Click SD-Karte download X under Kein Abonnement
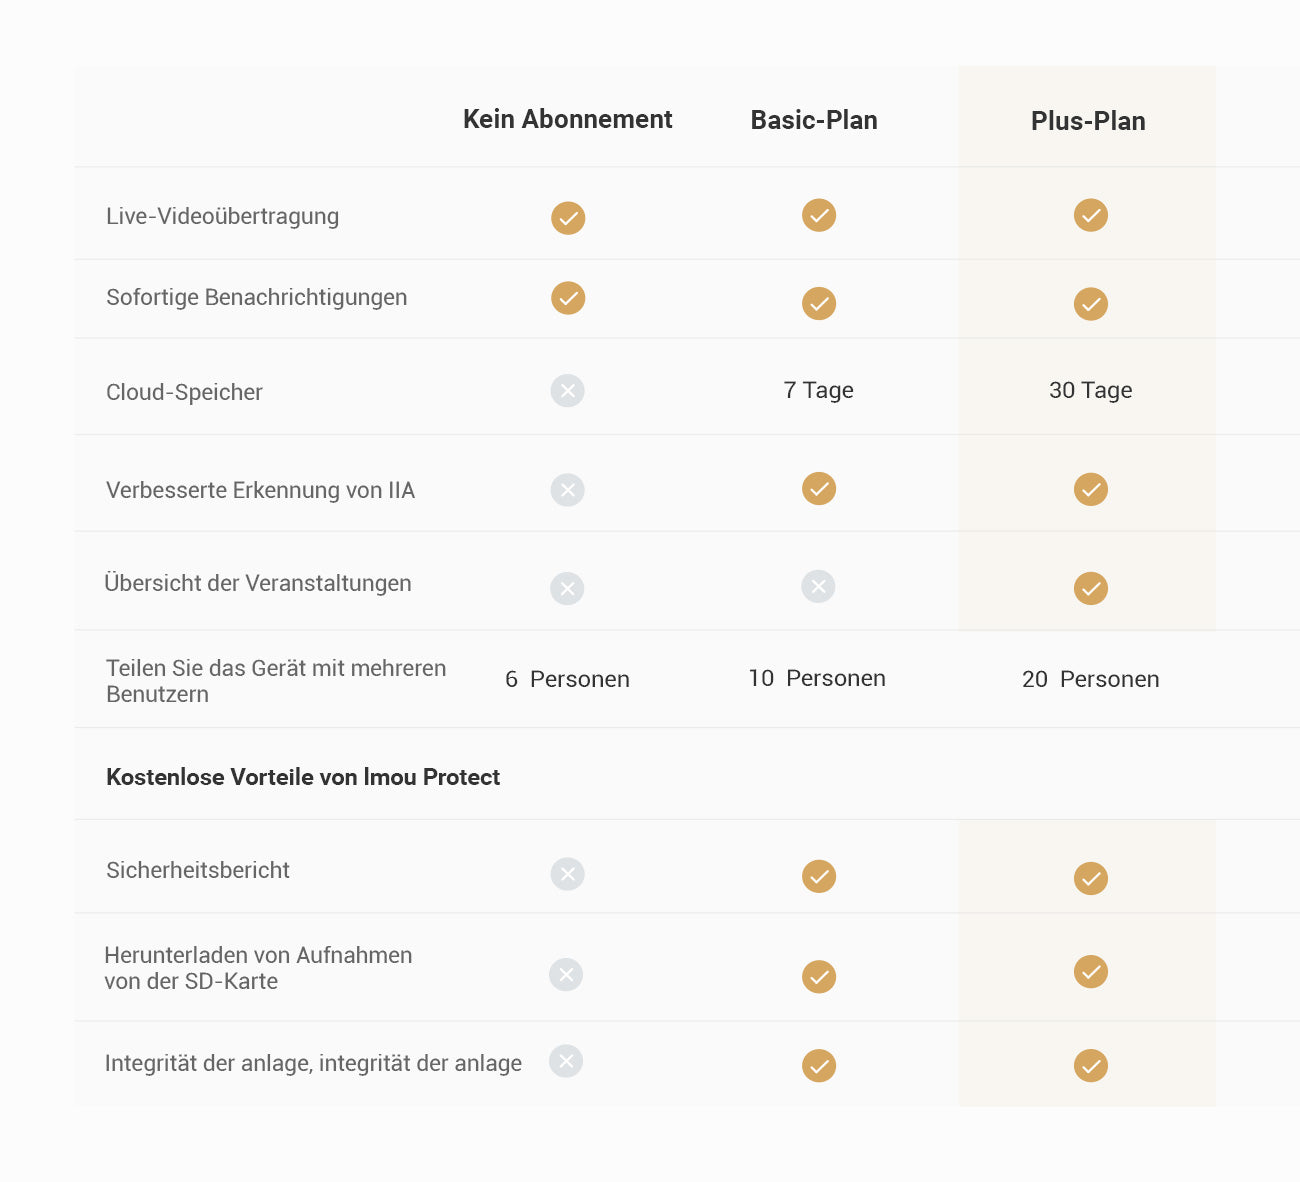Image resolution: width=1300 pixels, height=1182 pixels. pos(566,975)
